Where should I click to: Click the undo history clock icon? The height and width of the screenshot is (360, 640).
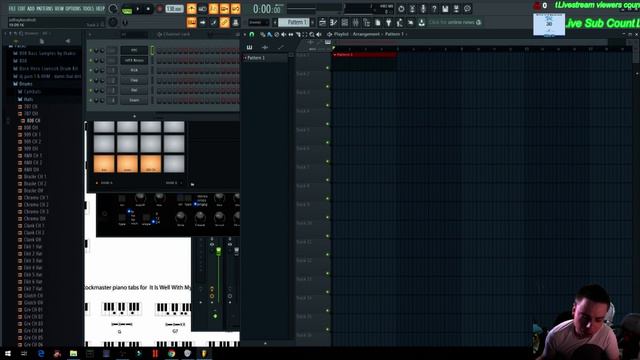pyautogui.click(x=401, y=9)
